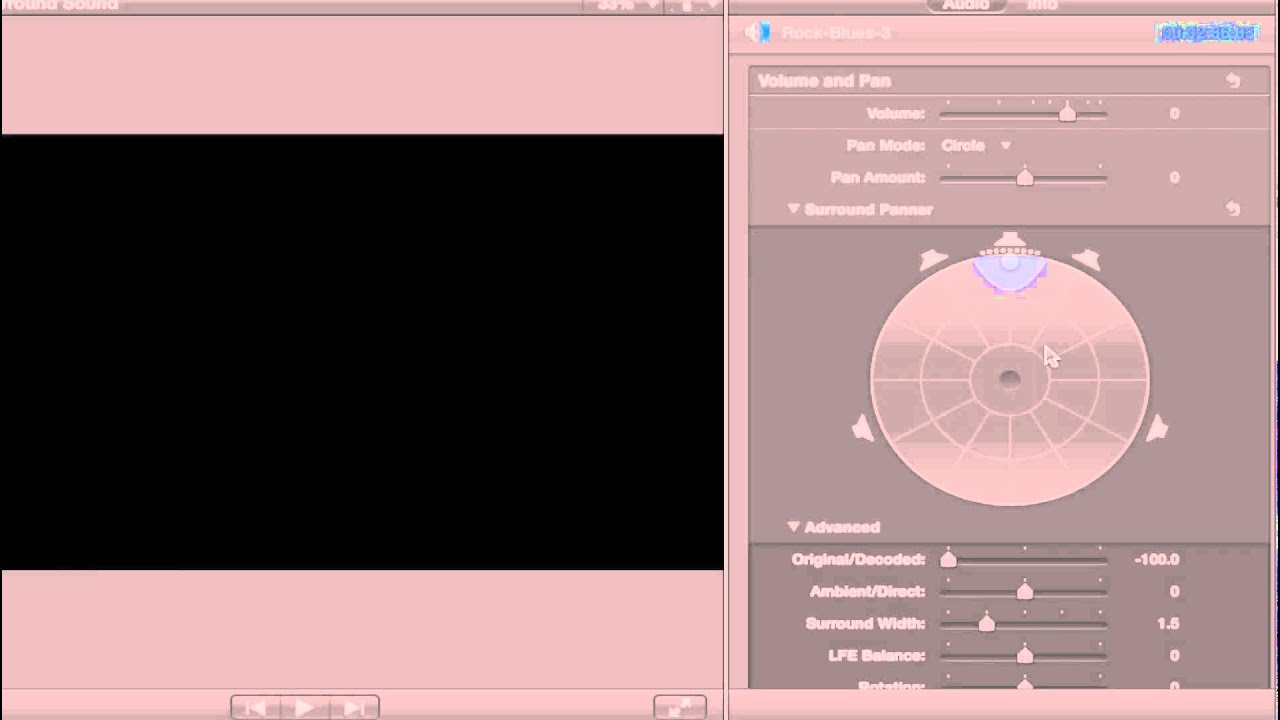Screen dimensions: 1280x720
Task: Click the LFE Balance label
Action: pyautogui.click(x=876, y=655)
